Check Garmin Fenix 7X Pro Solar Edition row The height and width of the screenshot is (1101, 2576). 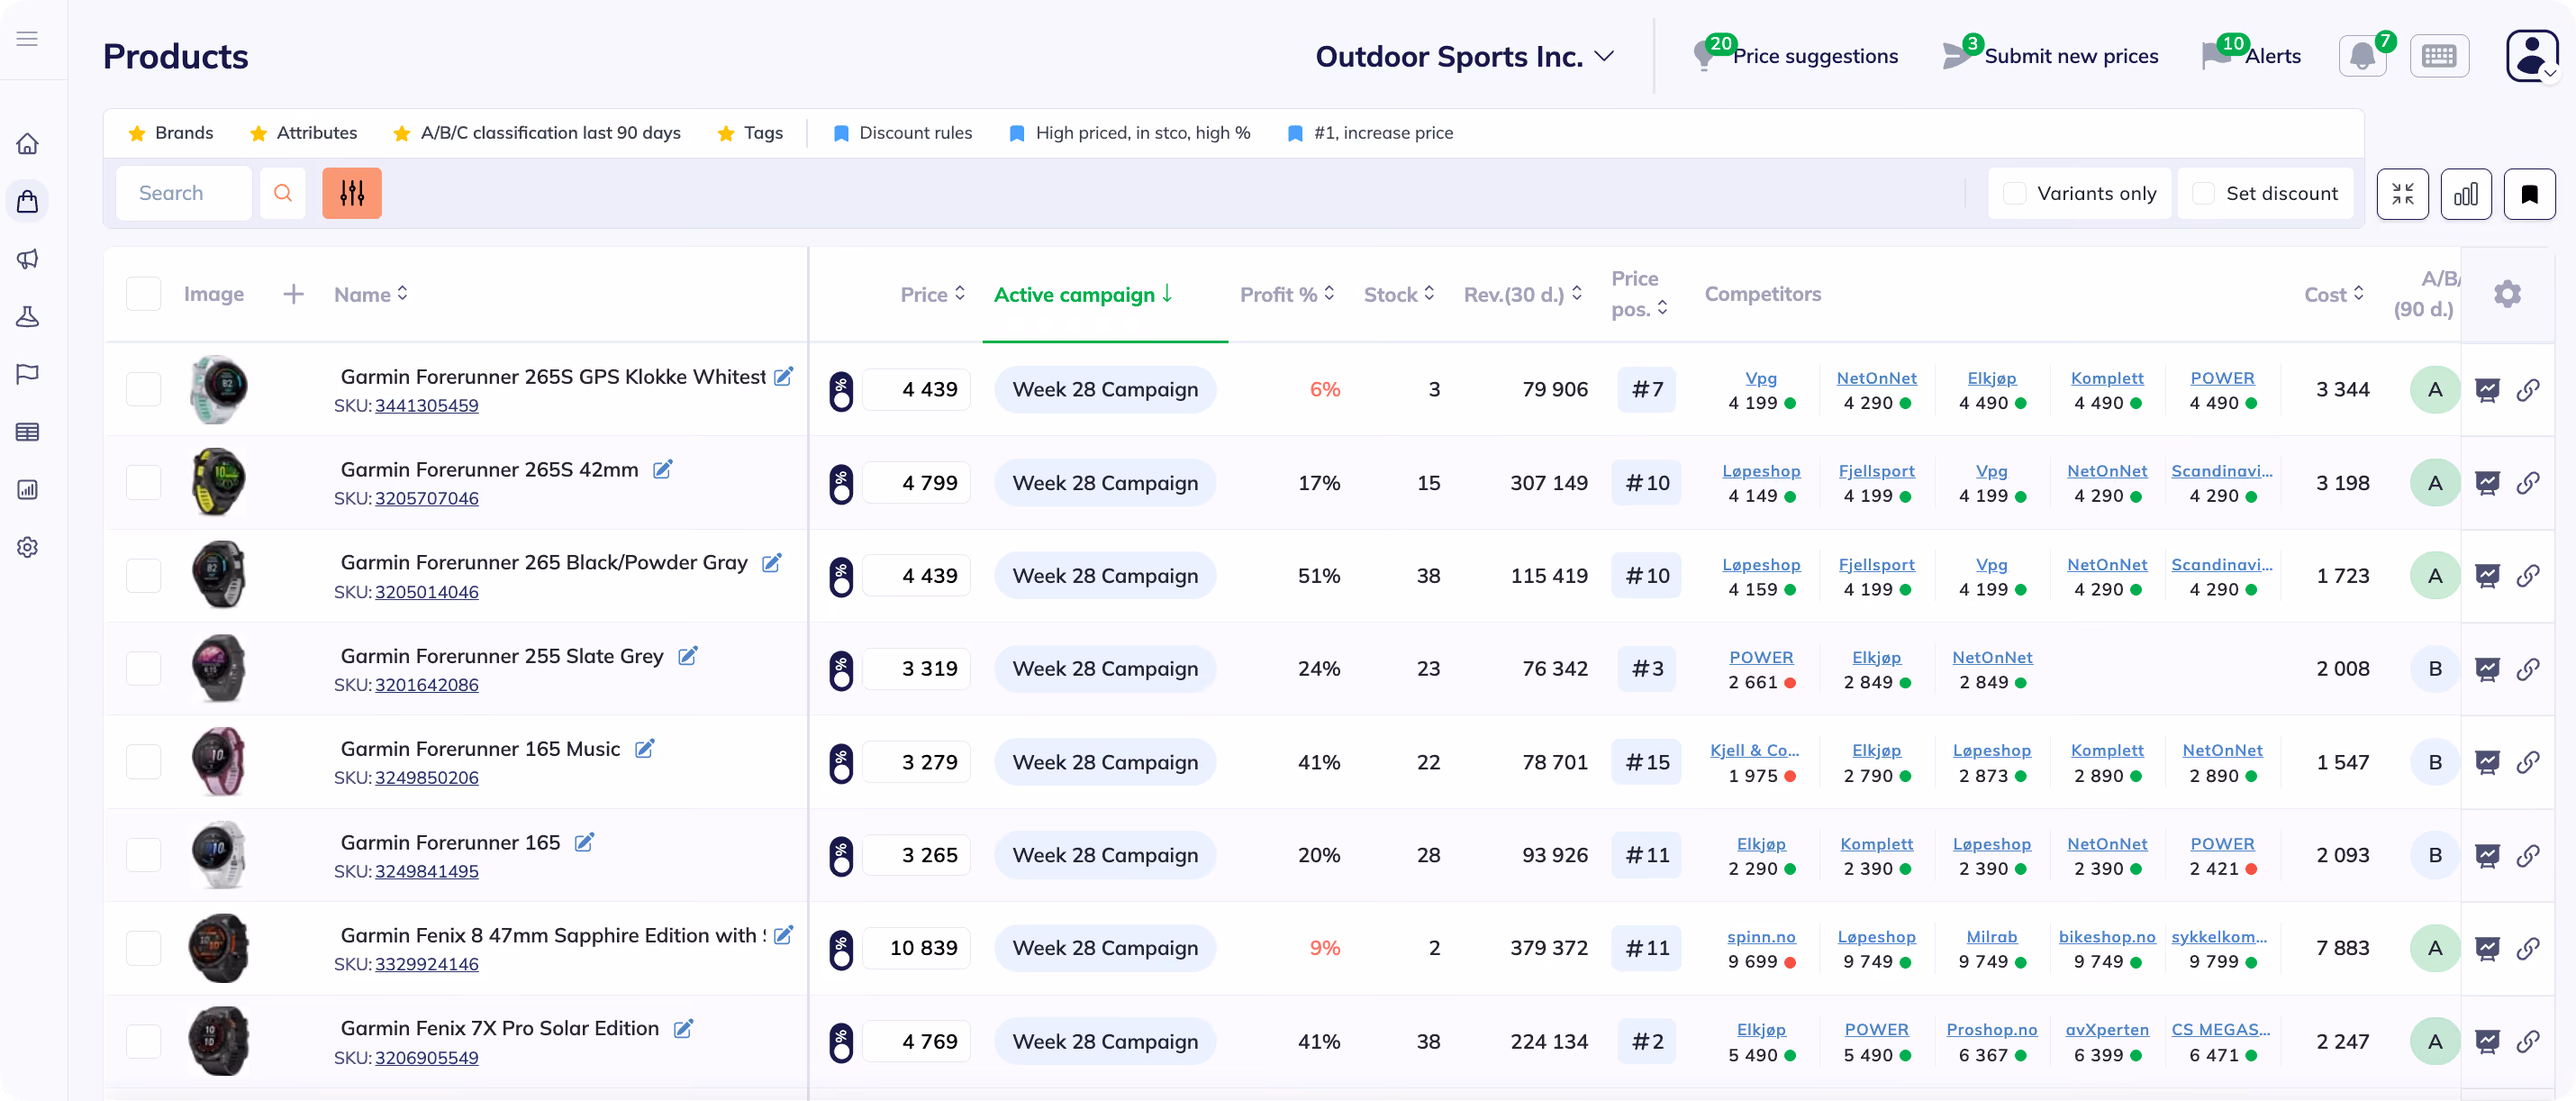143,1042
